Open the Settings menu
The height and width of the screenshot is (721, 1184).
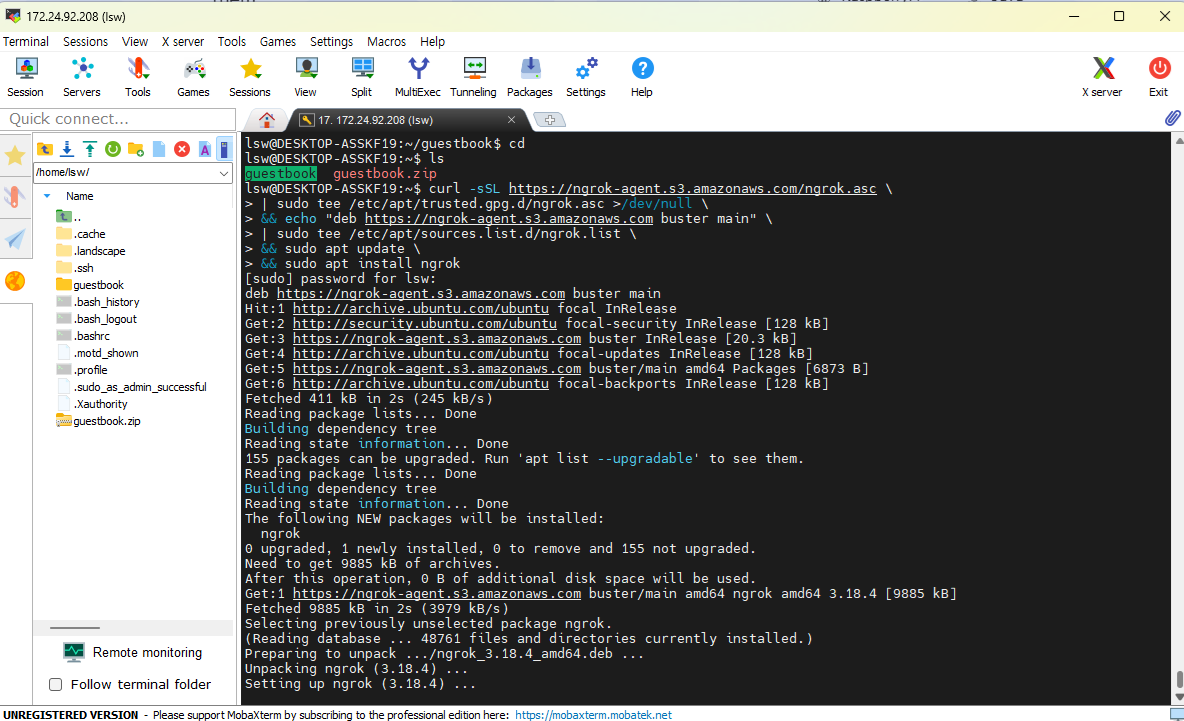[331, 42]
